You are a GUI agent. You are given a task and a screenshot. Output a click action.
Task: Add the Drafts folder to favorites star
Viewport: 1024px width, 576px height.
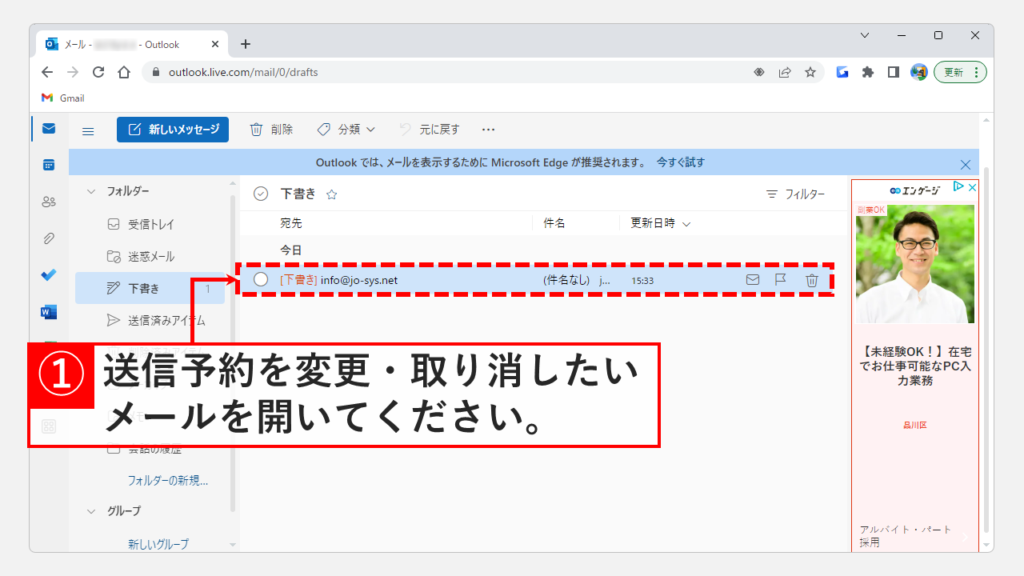click(332, 194)
